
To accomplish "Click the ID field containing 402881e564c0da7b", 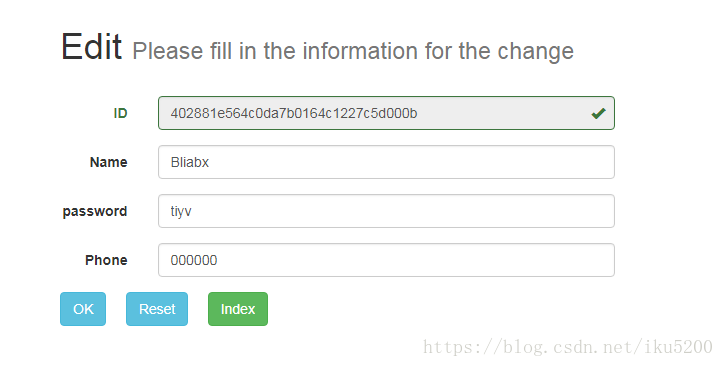I will 386,113.
